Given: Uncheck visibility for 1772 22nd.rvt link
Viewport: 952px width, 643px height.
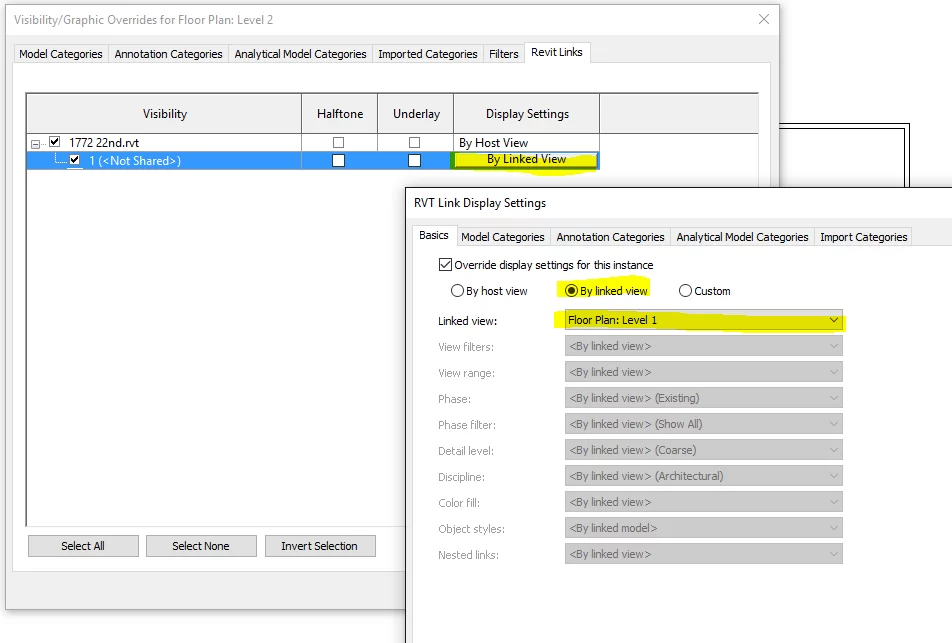Looking at the screenshot, I should click(55, 142).
